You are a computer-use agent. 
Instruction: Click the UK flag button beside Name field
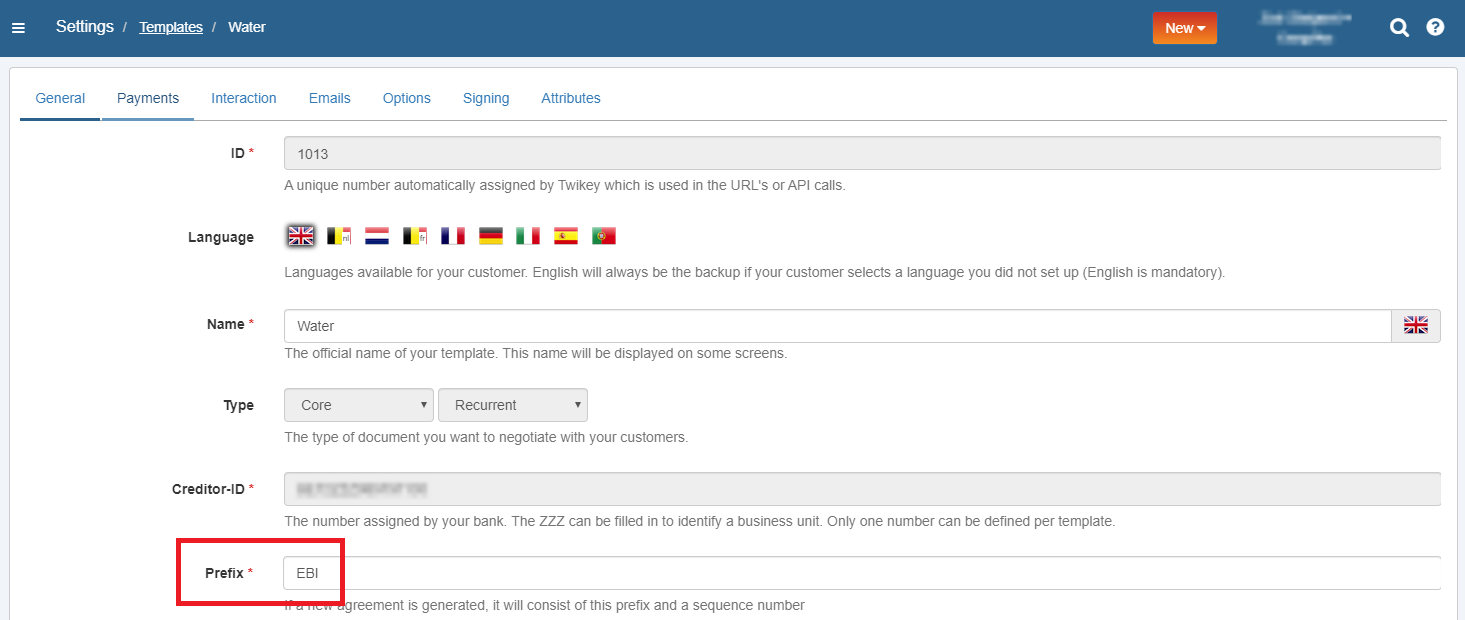tap(1415, 326)
